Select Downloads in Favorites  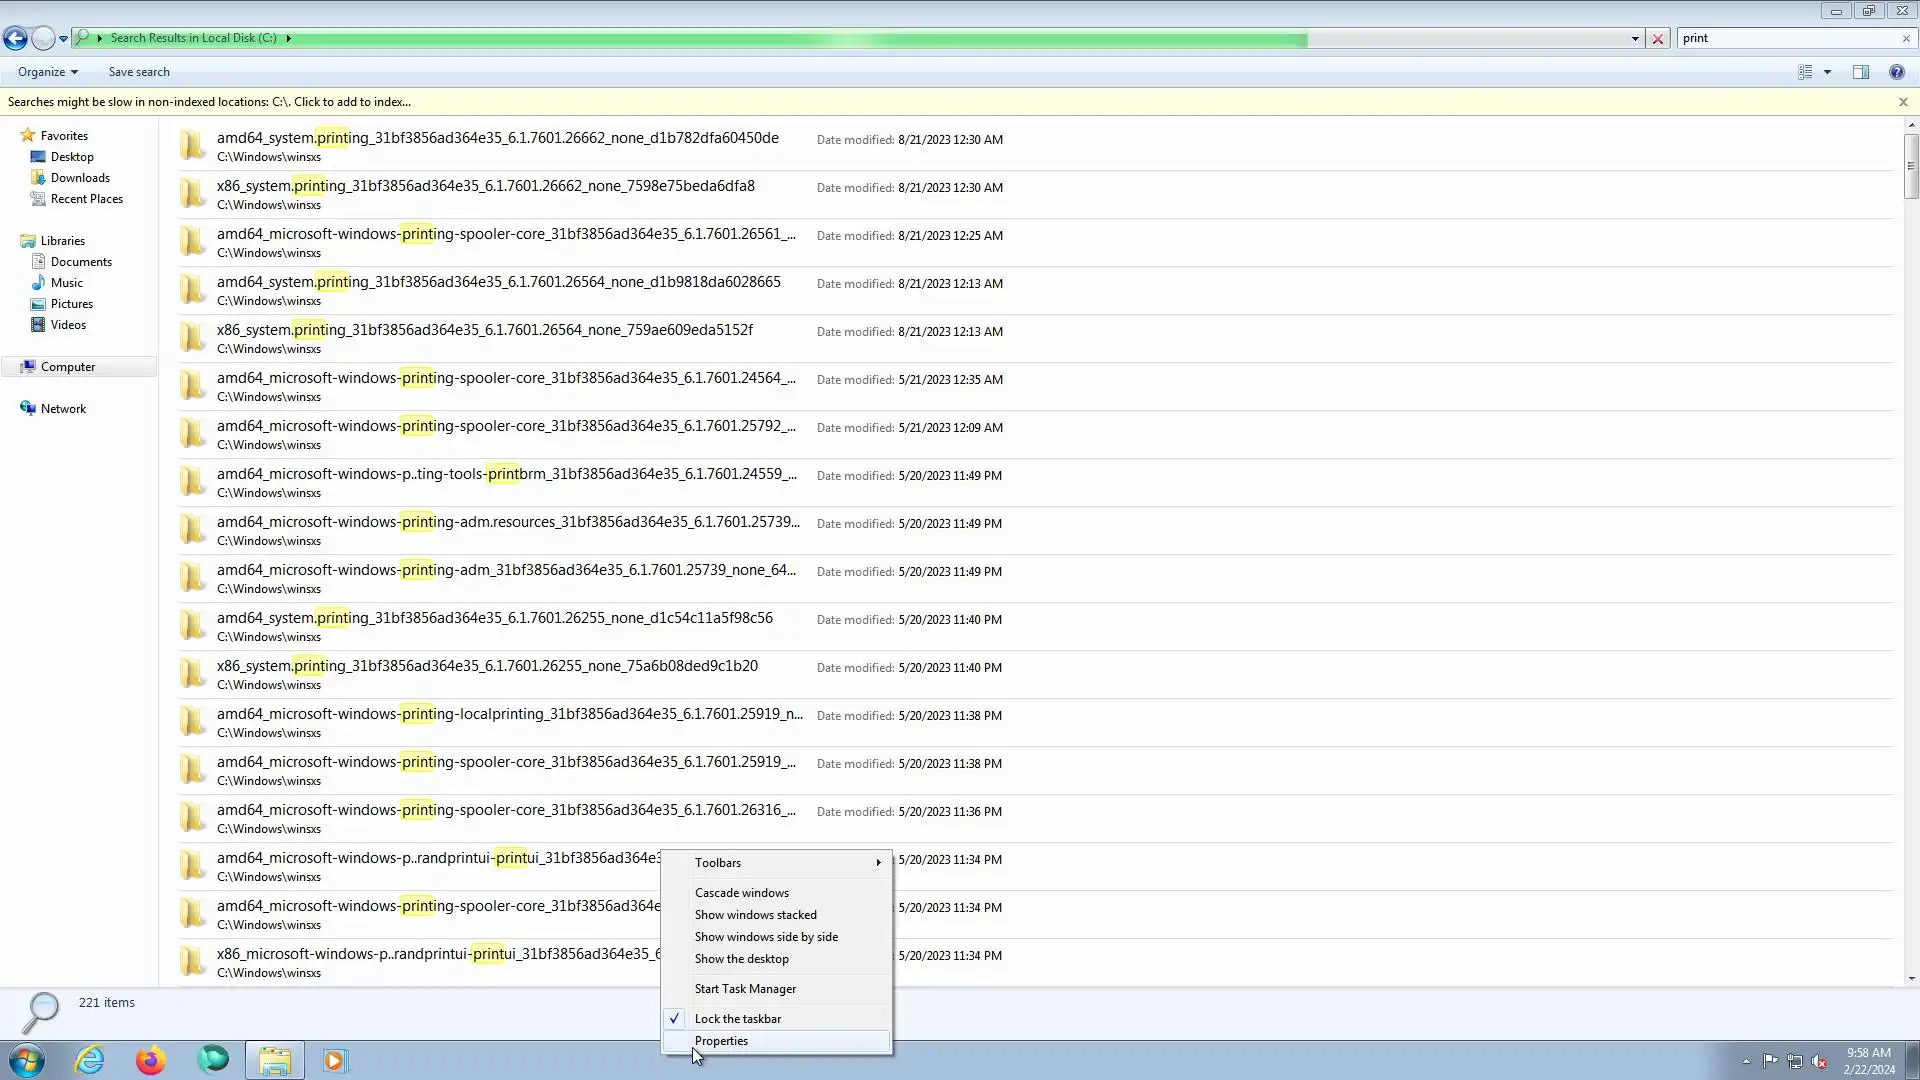click(80, 178)
